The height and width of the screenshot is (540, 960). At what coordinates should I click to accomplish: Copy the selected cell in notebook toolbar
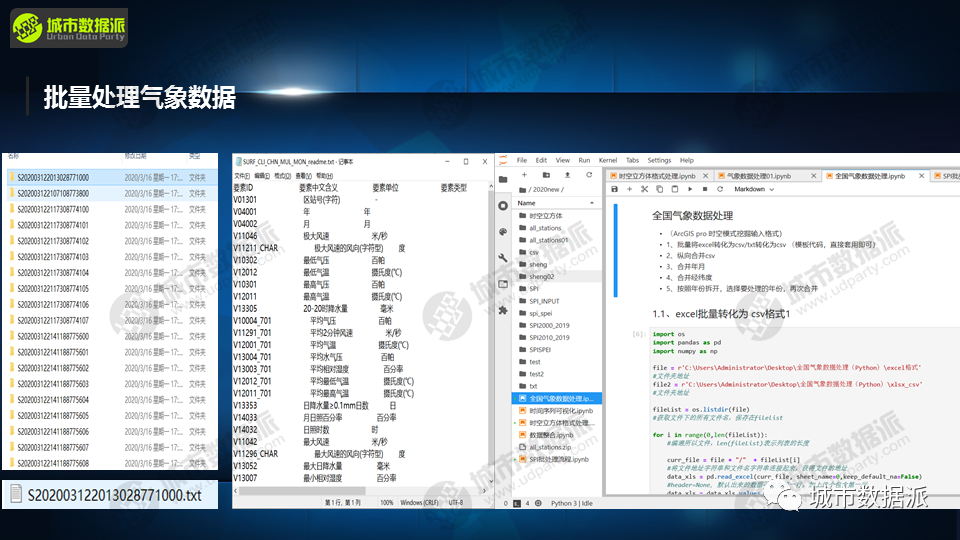(659, 189)
